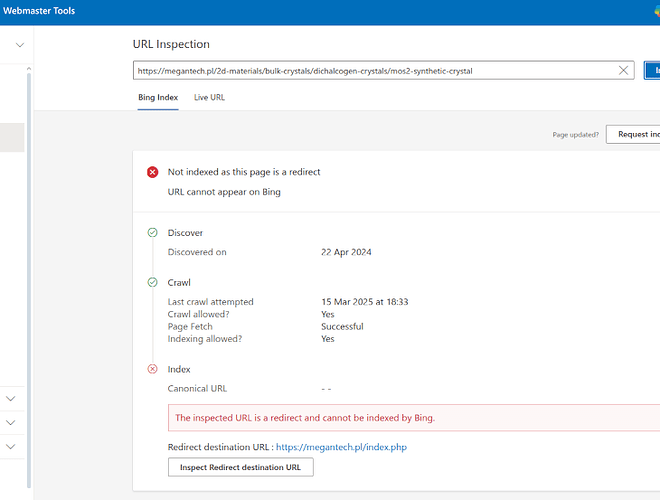Open the megantech.pl/index.php redirect link
Viewport: 660px width, 500px height.
click(x=341, y=447)
